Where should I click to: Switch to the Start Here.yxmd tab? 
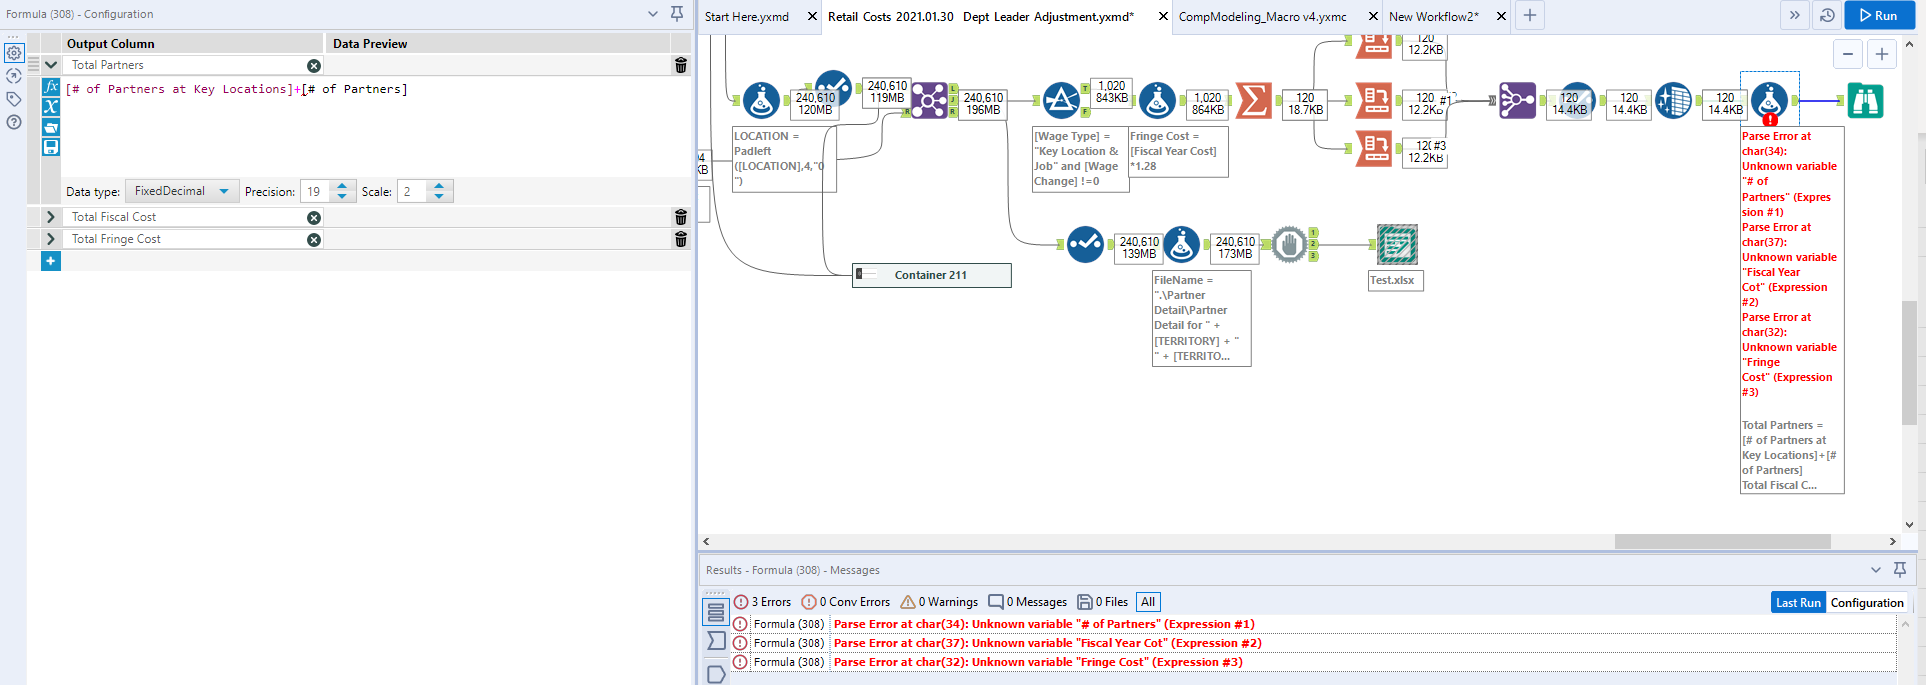tap(746, 16)
